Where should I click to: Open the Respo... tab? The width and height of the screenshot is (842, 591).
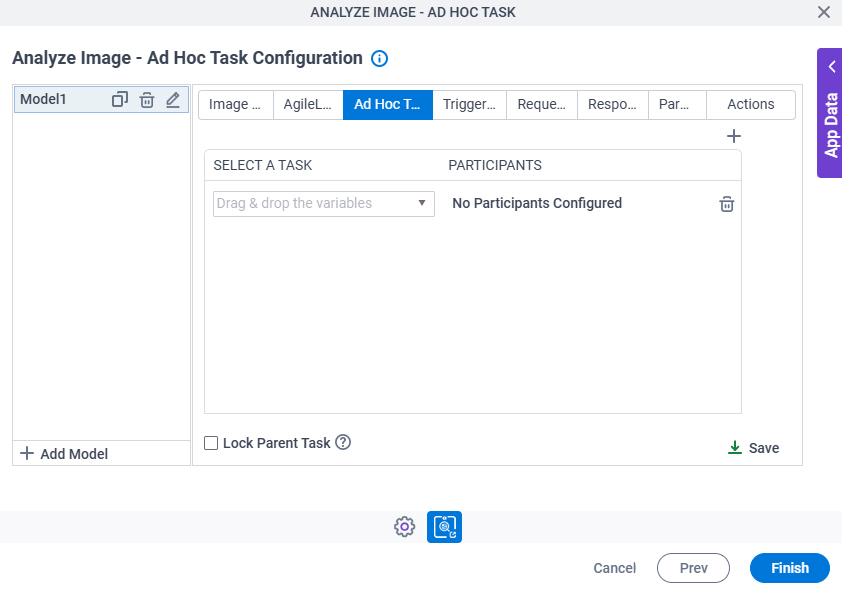click(x=613, y=105)
